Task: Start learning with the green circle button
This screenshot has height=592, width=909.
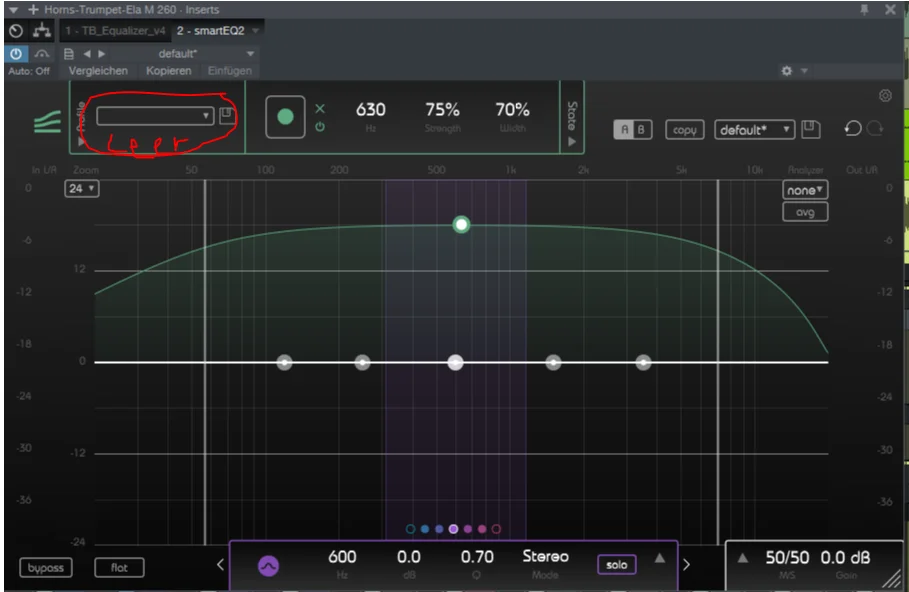Action: coord(285,117)
